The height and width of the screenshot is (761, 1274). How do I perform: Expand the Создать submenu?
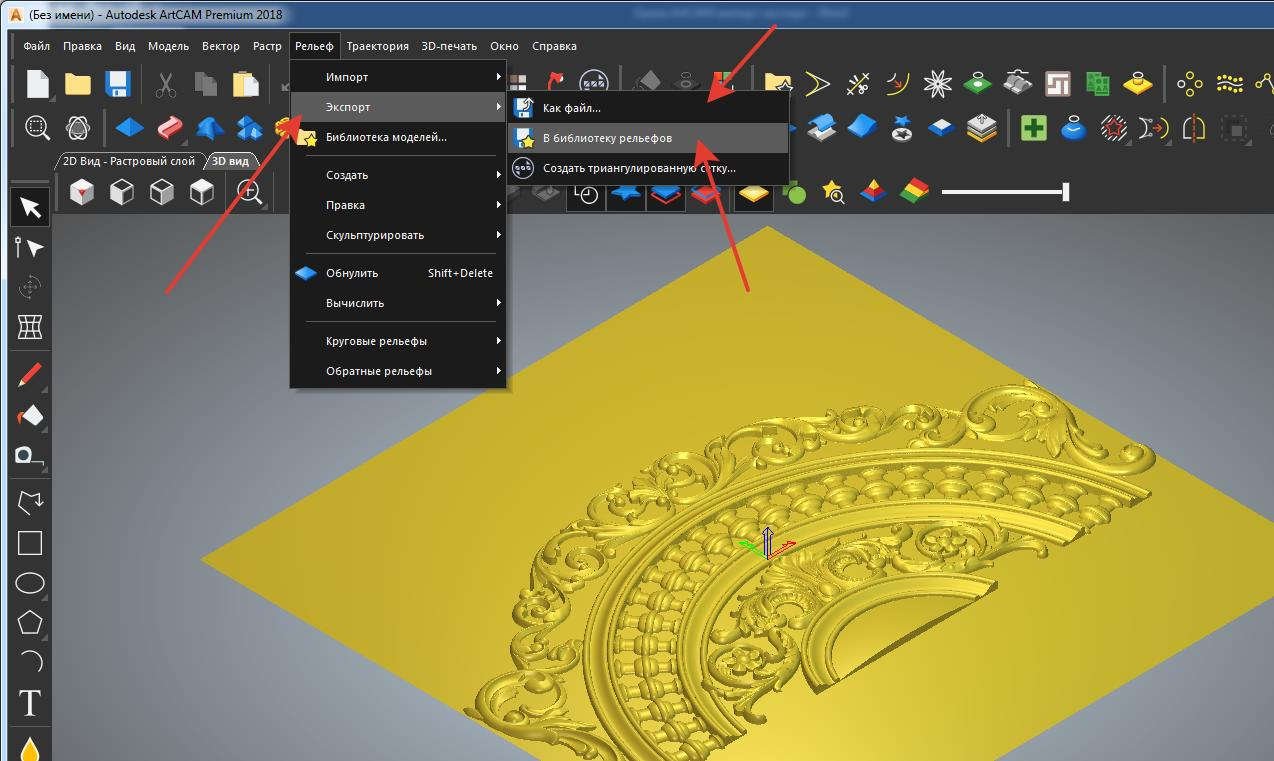coord(398,175)
